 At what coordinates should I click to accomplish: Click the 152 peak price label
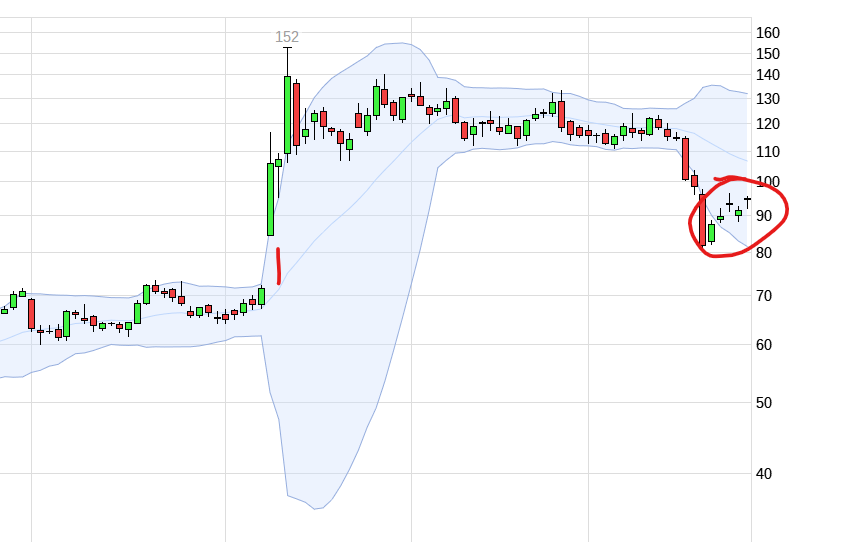tap(287, 37)
